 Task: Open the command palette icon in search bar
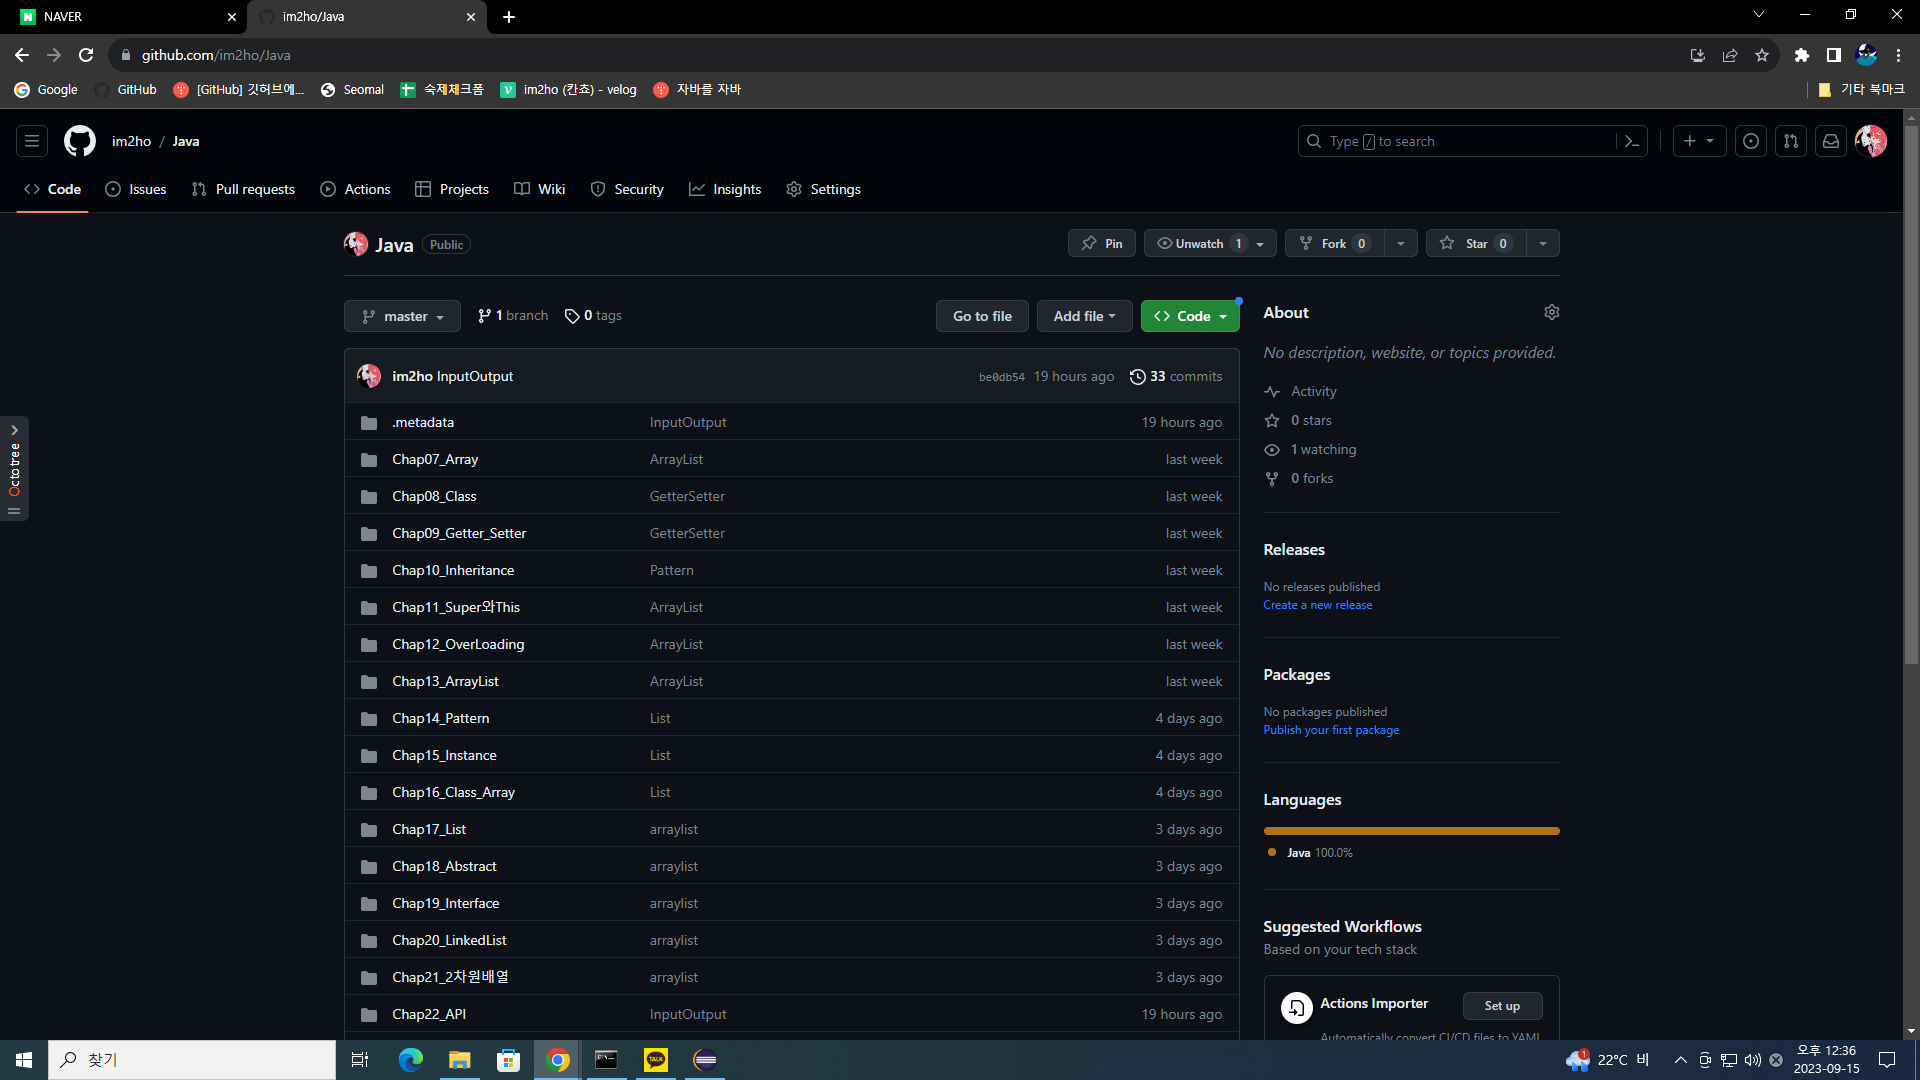(x=1631, y=141)
